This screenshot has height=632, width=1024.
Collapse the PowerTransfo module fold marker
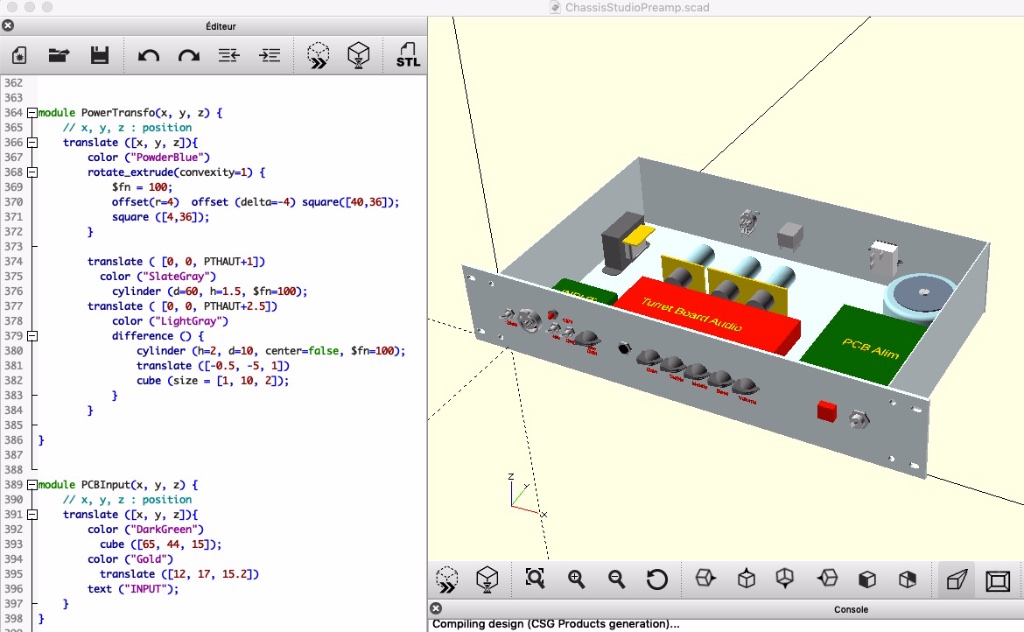(32, 113)
